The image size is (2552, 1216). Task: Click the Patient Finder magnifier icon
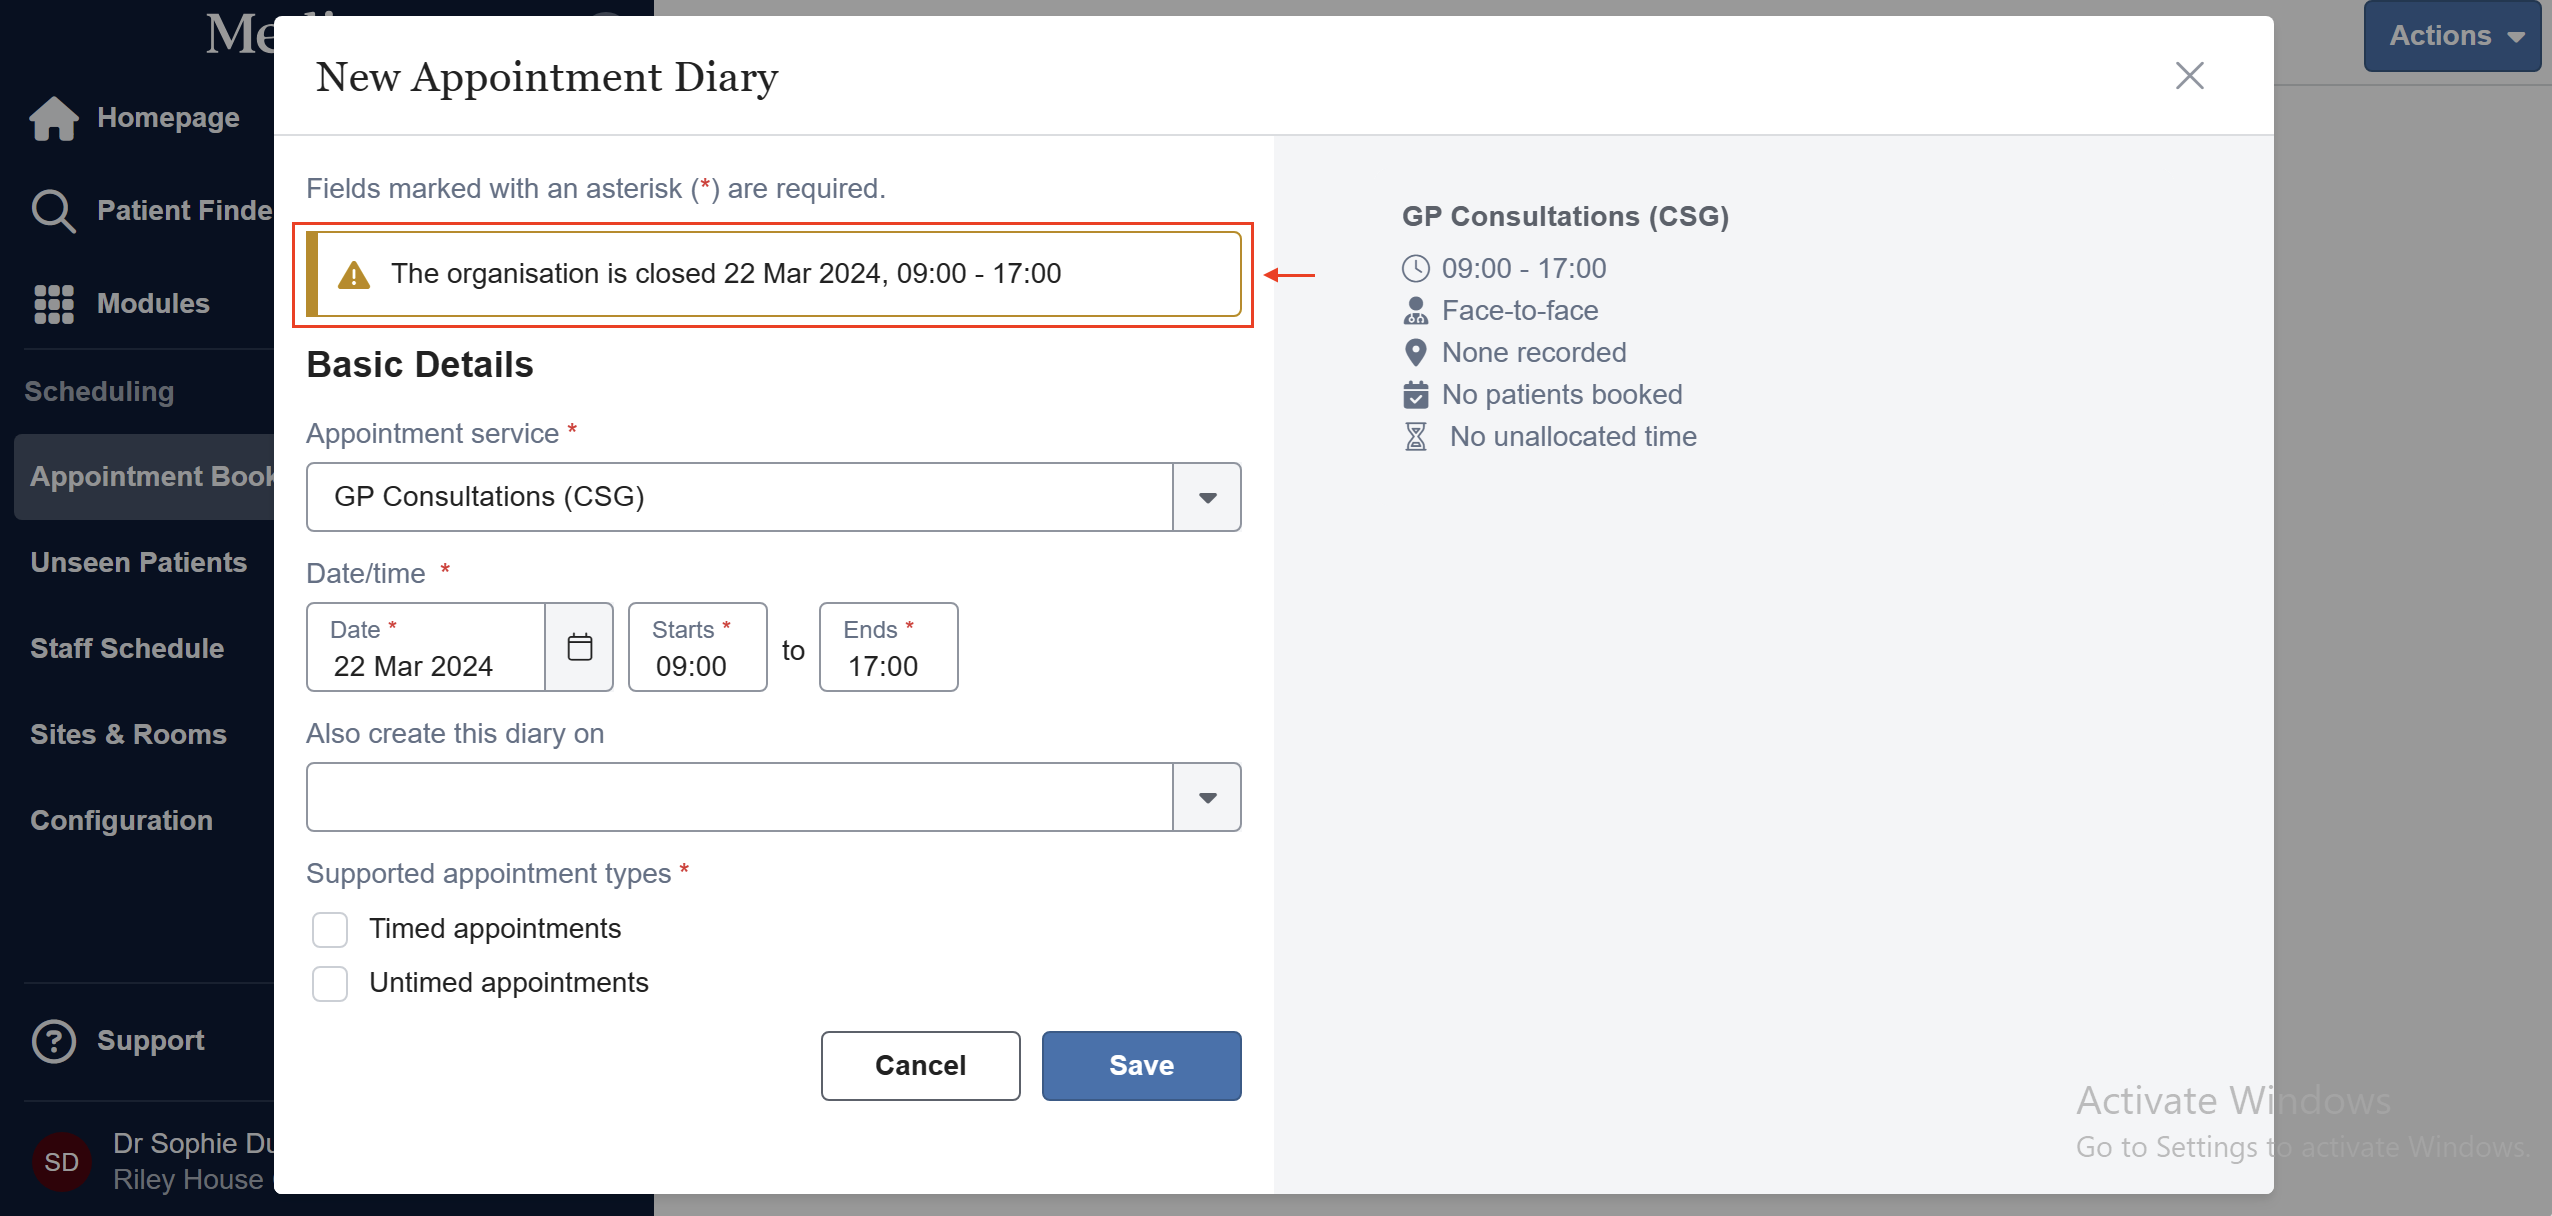tap(52, 210)
